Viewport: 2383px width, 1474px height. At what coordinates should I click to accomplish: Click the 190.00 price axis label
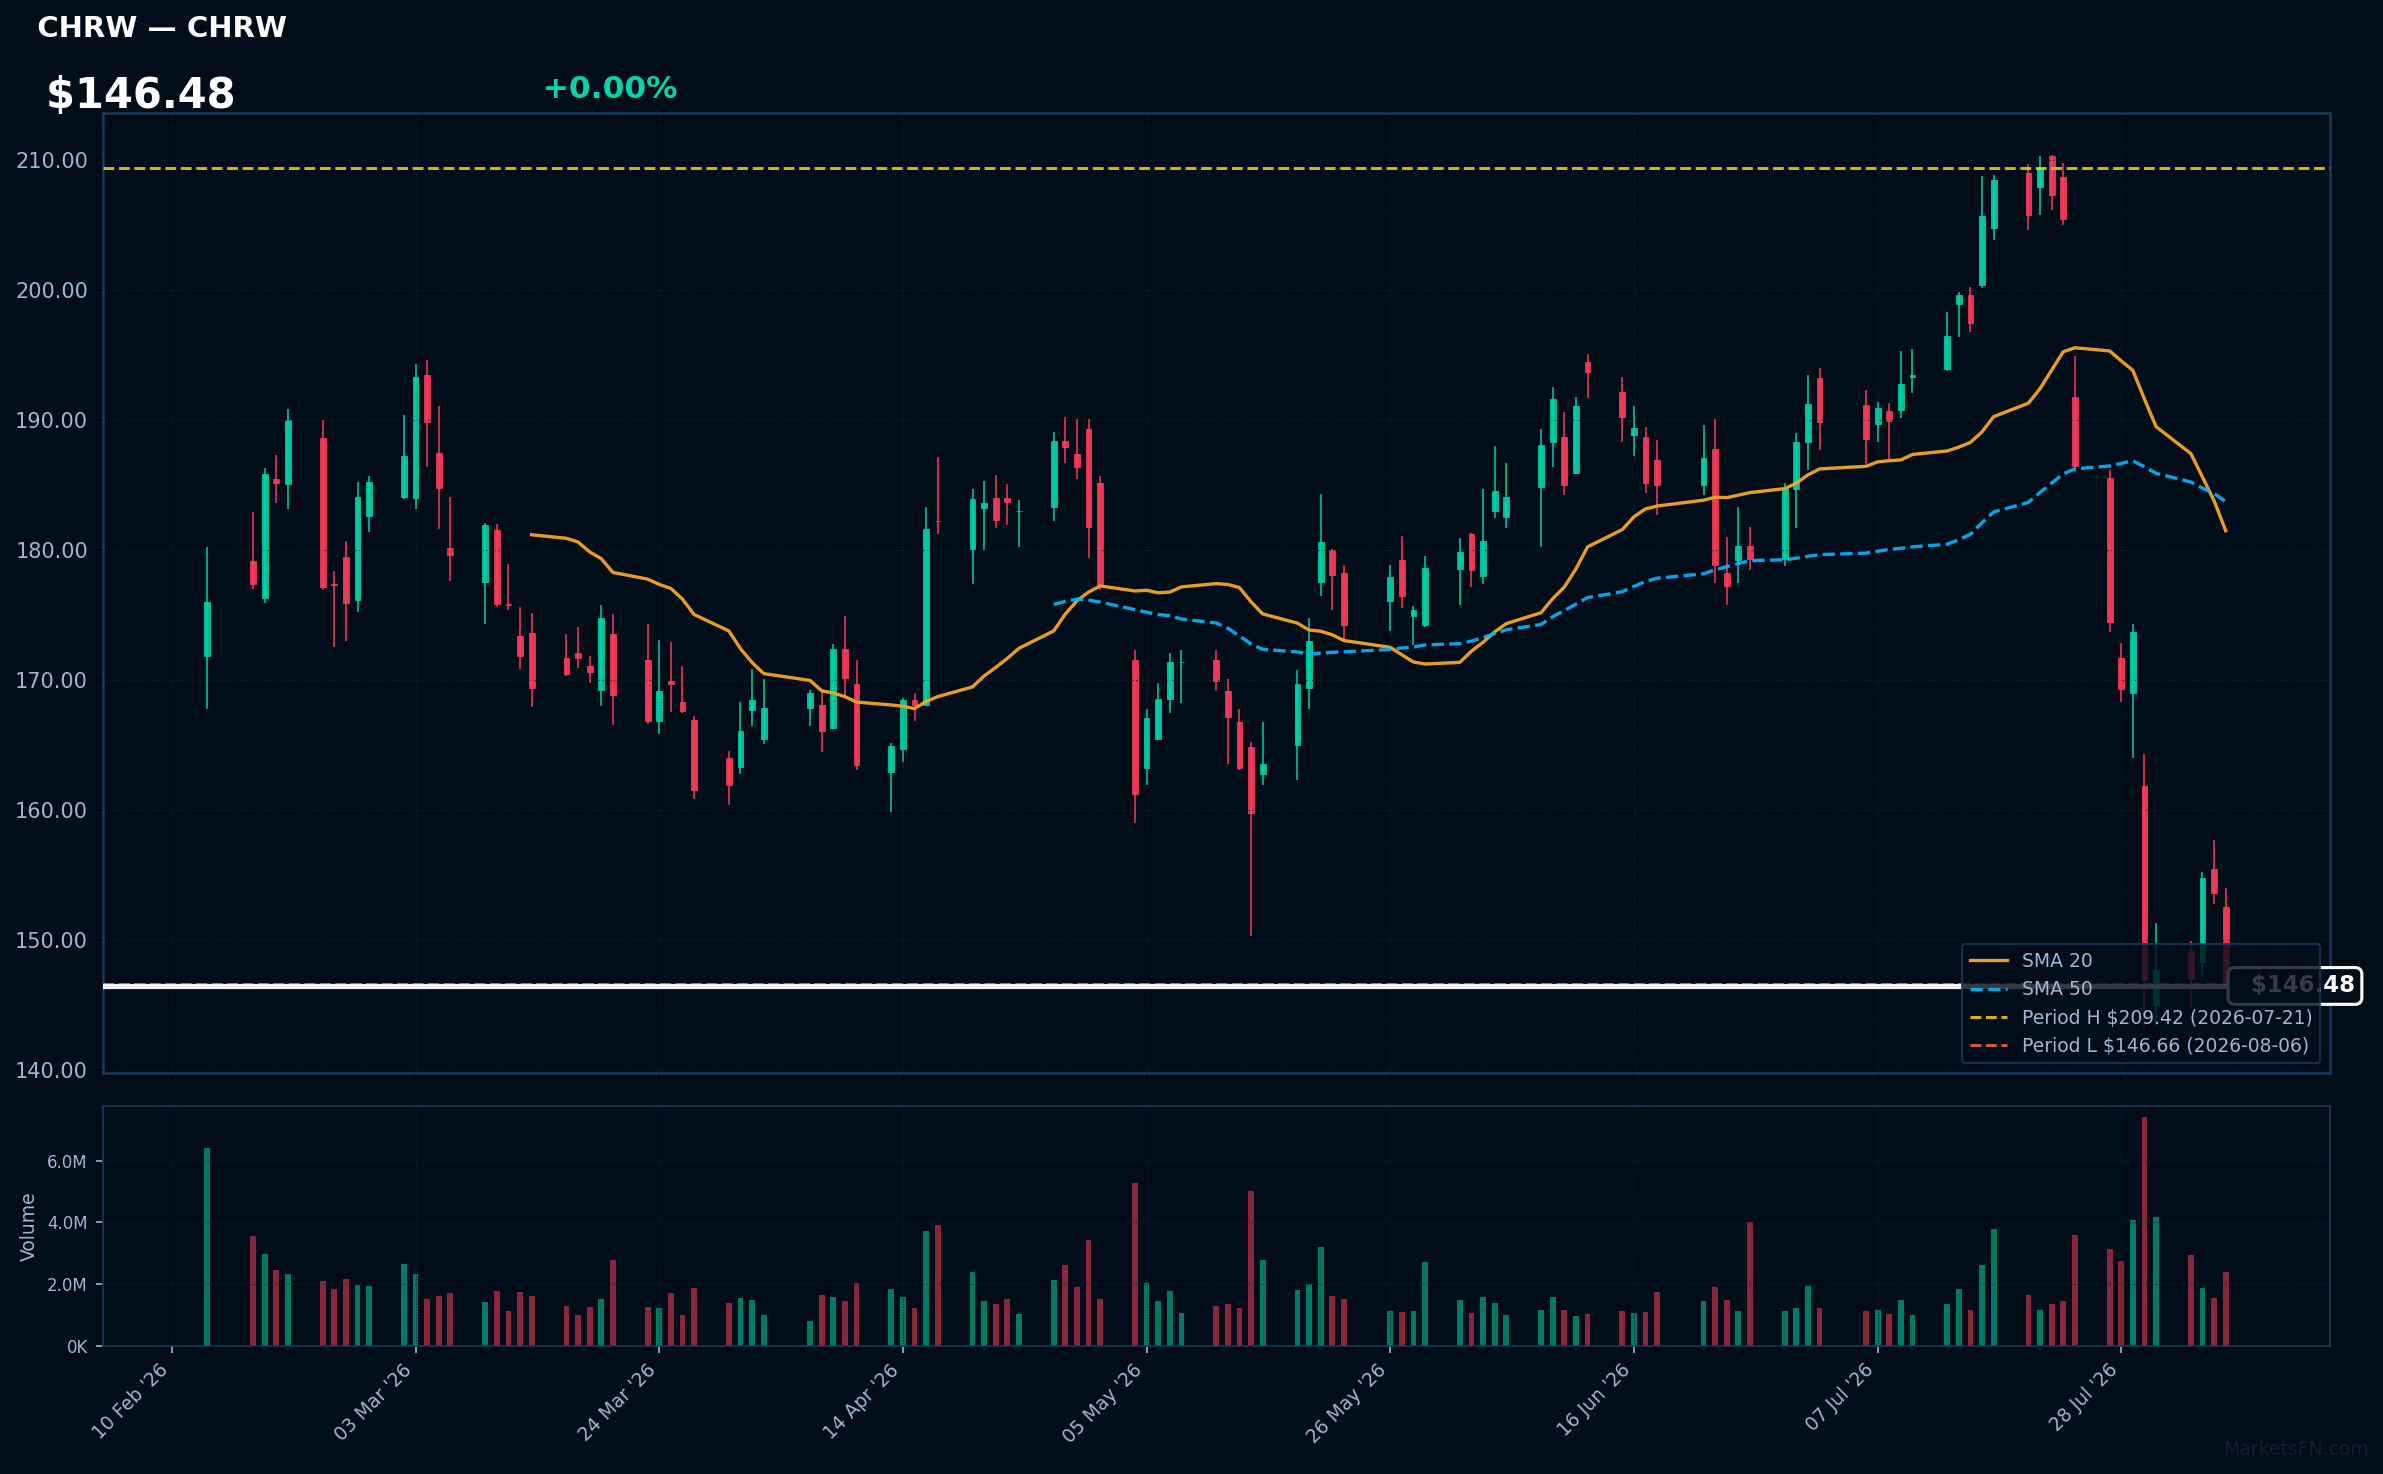coord(52,421)
